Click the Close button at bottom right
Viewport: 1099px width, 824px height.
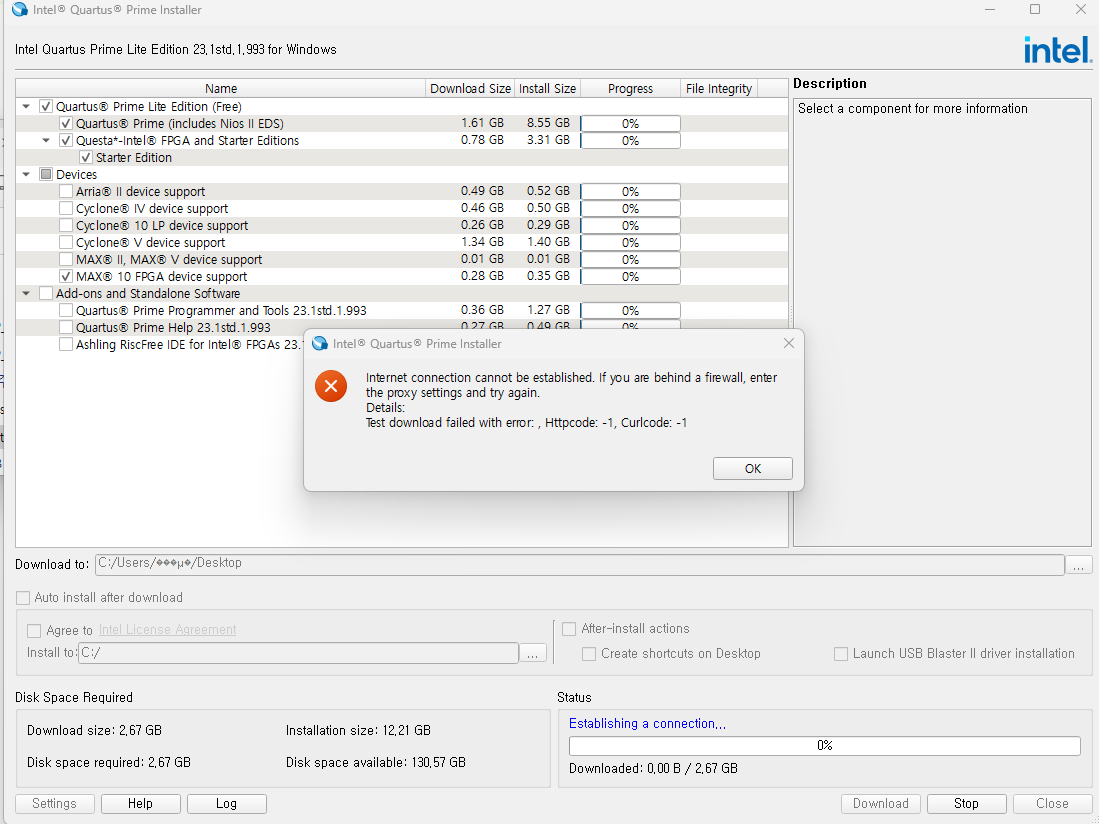pyautogui.click(x=1053, y=804)
